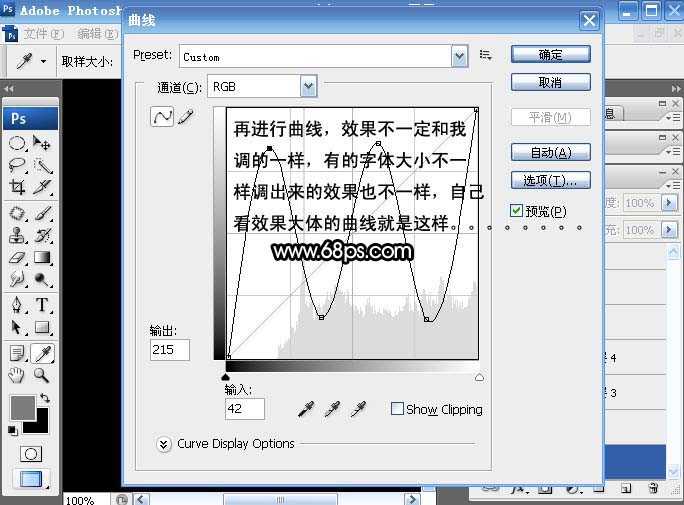The image size is (684, 505).
Task: Select the Burn tool
Action: point(42,279)
